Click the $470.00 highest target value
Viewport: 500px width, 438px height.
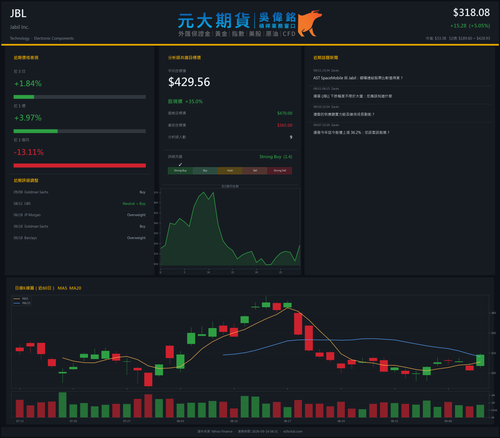(x=285, y=113)
